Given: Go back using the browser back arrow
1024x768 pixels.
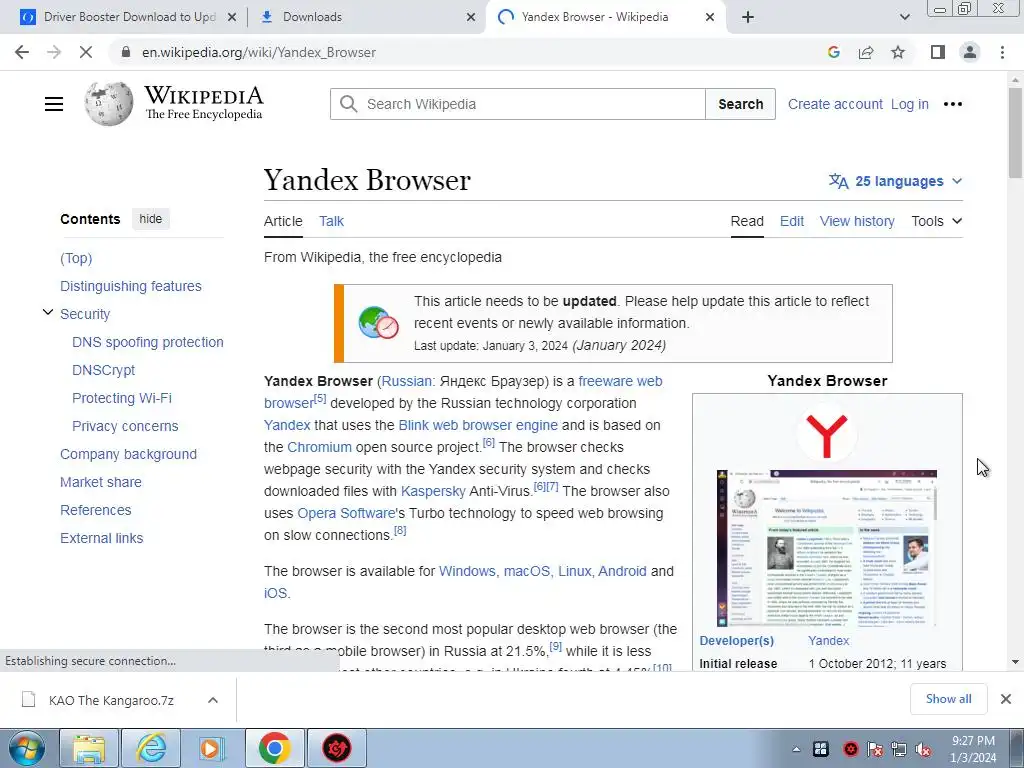Looking at the screenshot, I should point(22,52).
